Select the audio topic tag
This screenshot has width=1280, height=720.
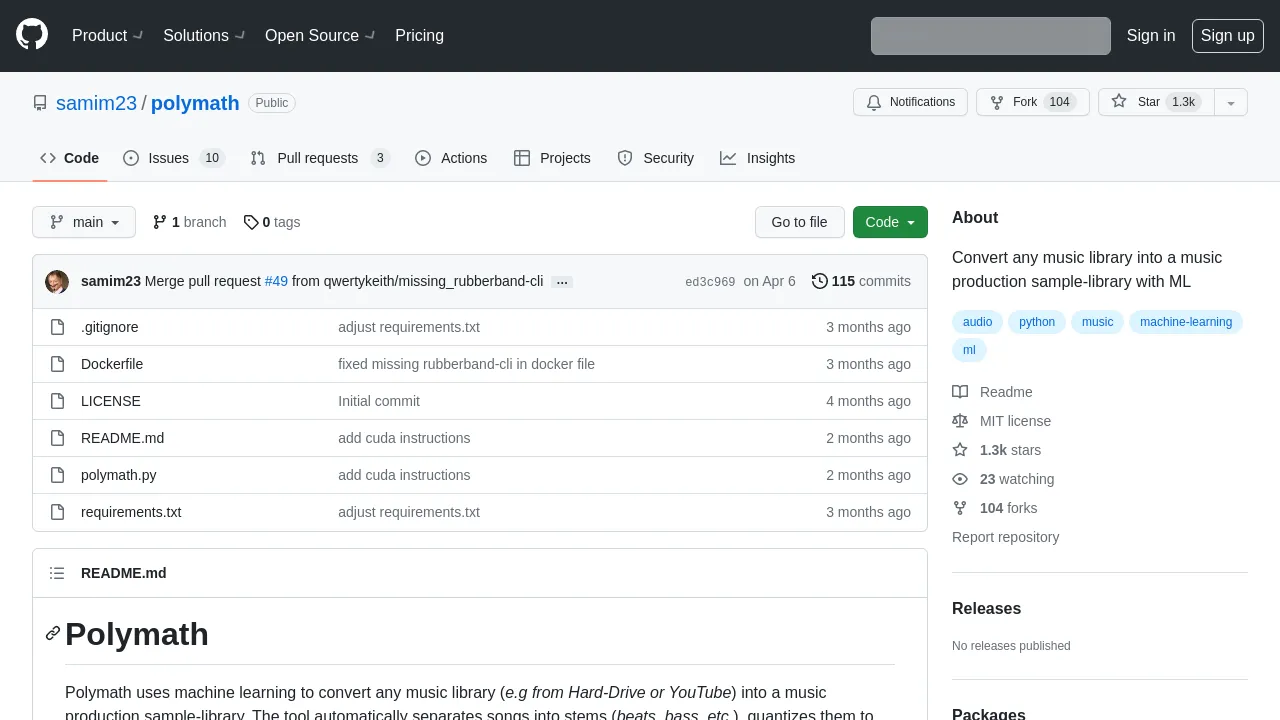pyautogui.click(x=978, y=322)
